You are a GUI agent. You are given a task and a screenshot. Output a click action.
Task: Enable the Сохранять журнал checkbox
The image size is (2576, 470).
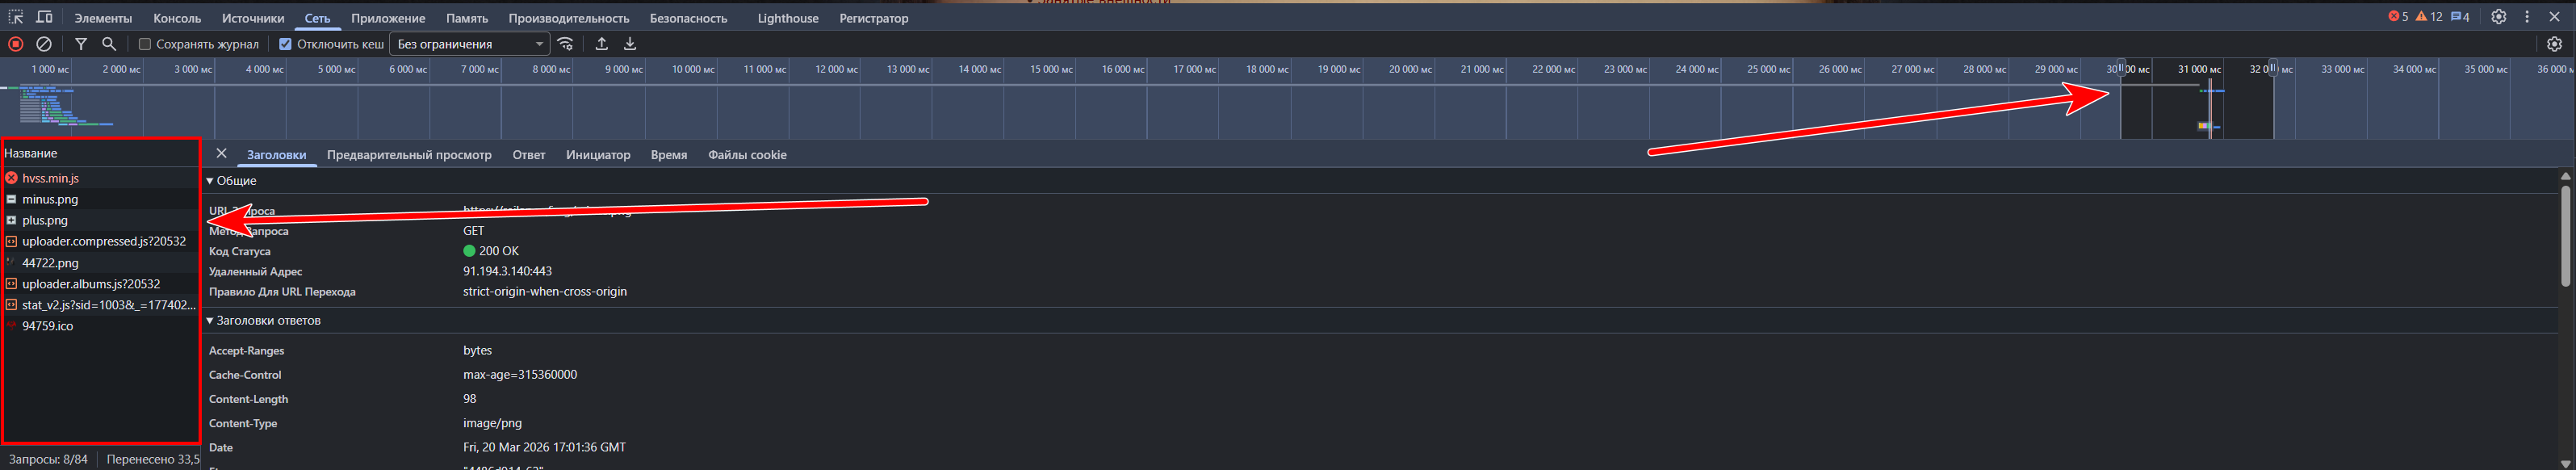[145, 44]
